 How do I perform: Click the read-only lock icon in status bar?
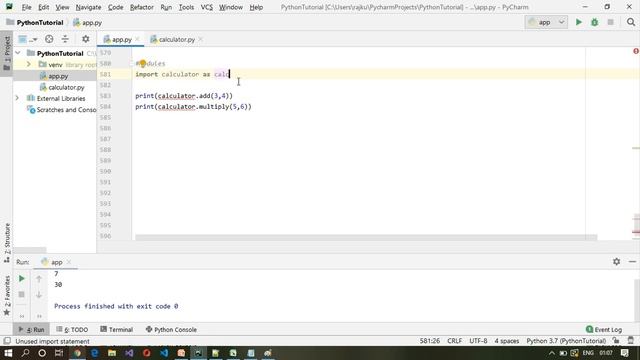pos(616,341)
